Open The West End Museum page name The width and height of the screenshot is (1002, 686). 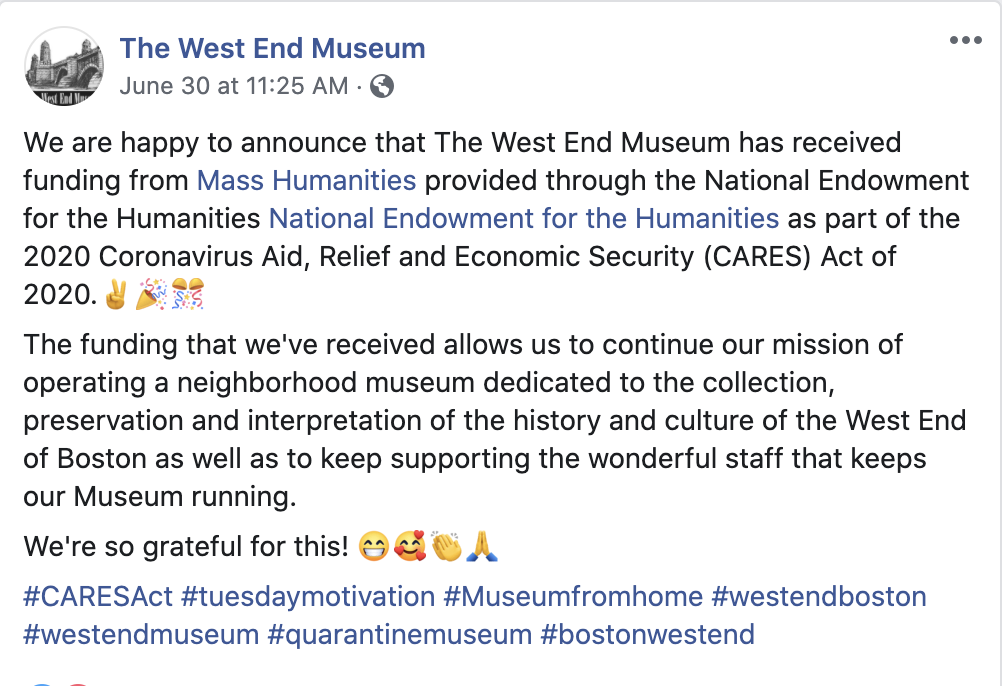click(x=272, y=48)
